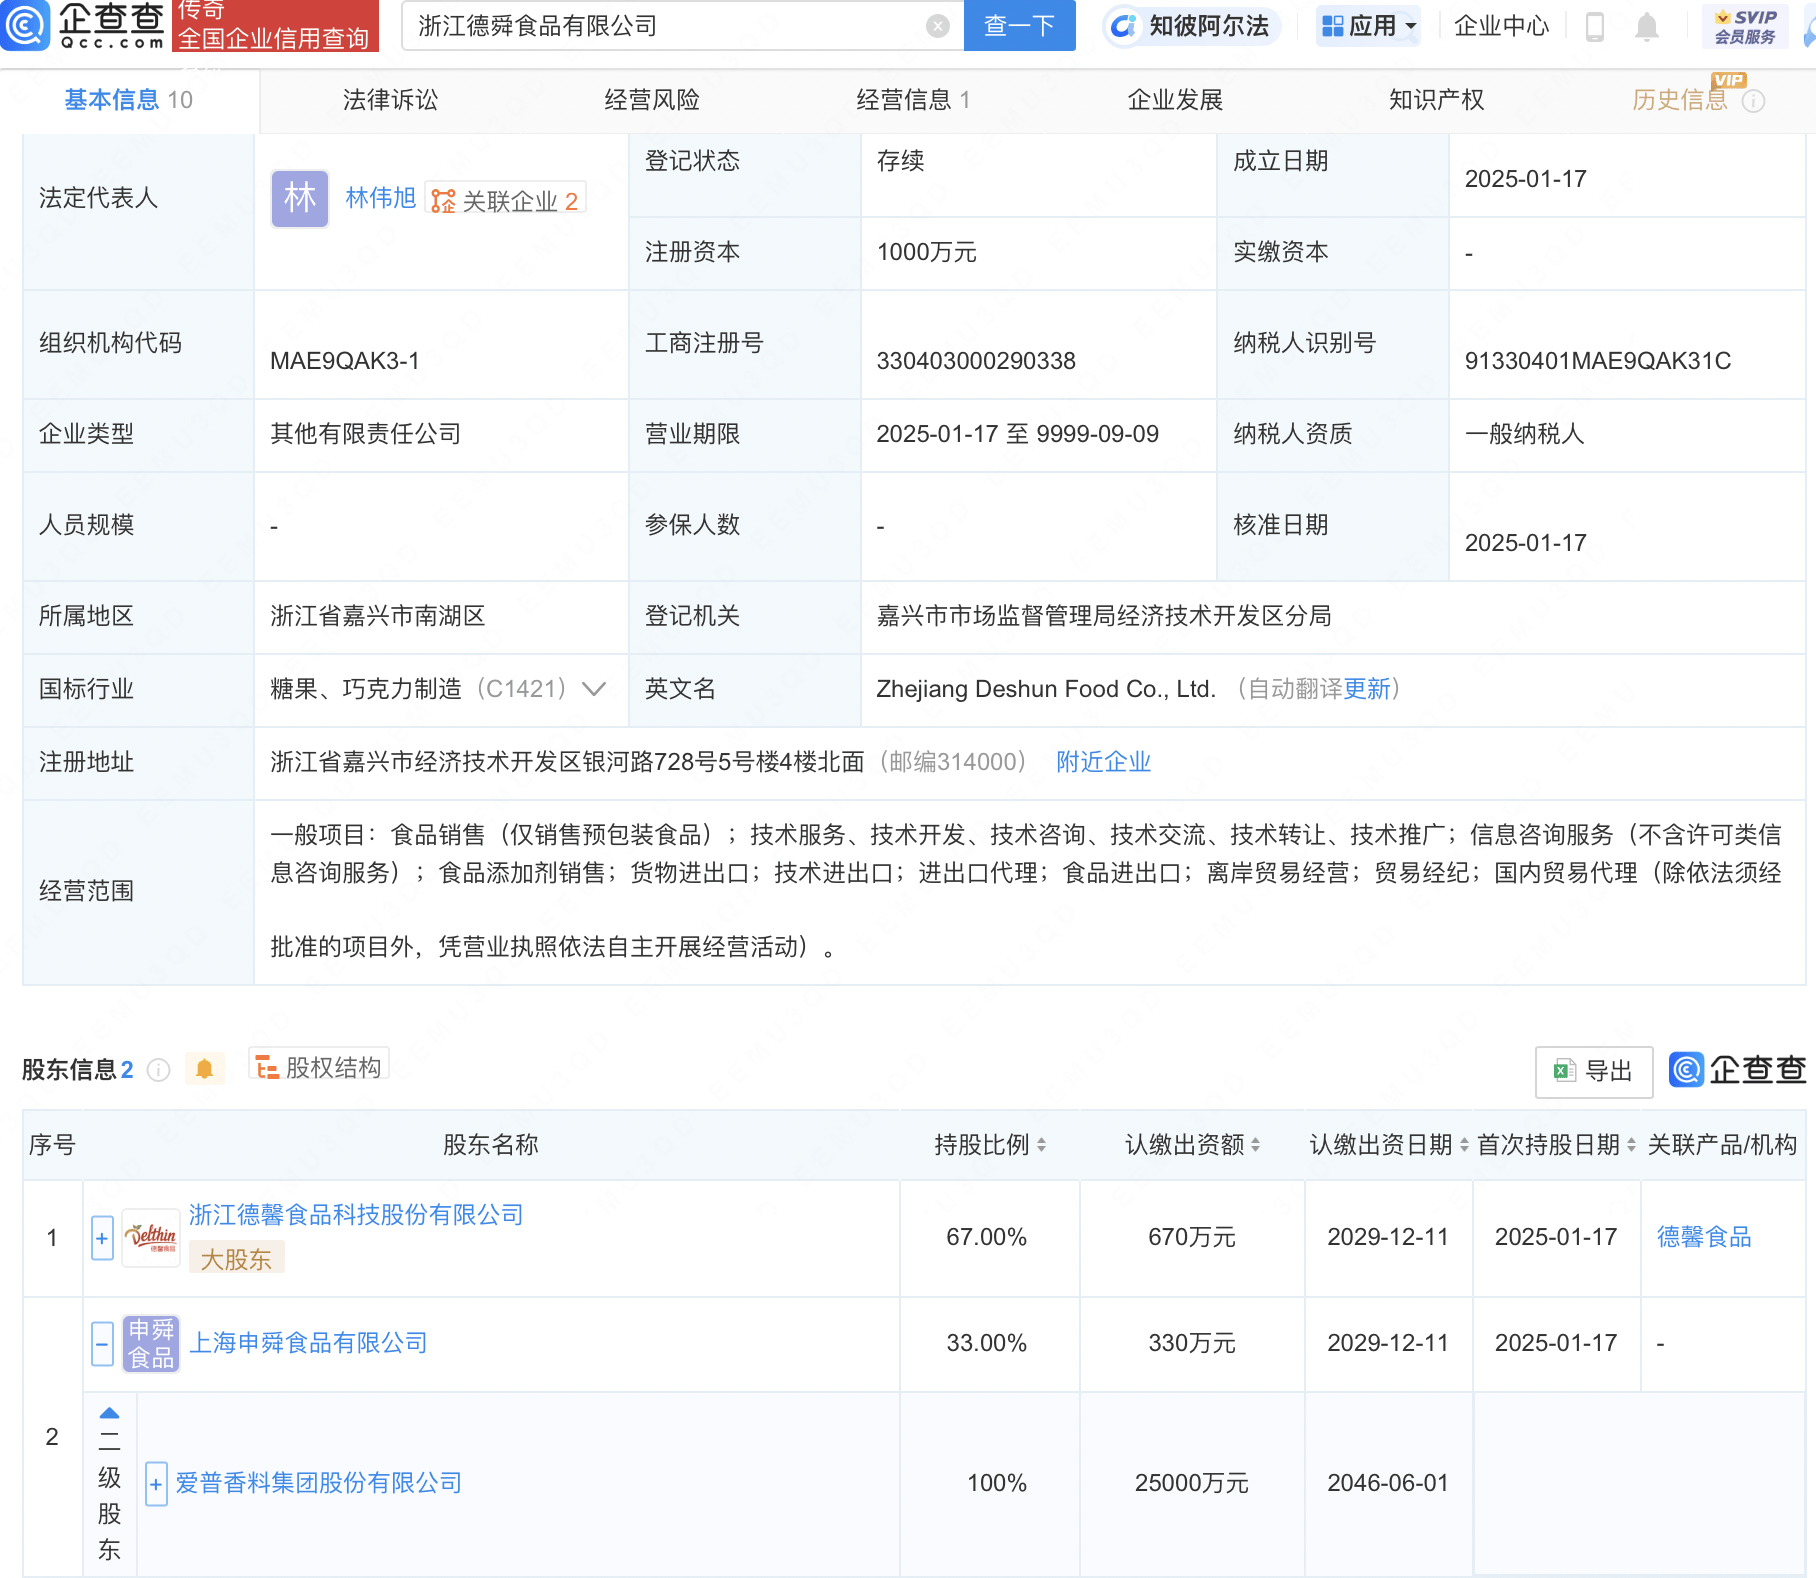The image size is (1816, 1578).
Task: Open 浙江德馨食品科技股份有限公司 page
Action: [x=356, y=1215]
